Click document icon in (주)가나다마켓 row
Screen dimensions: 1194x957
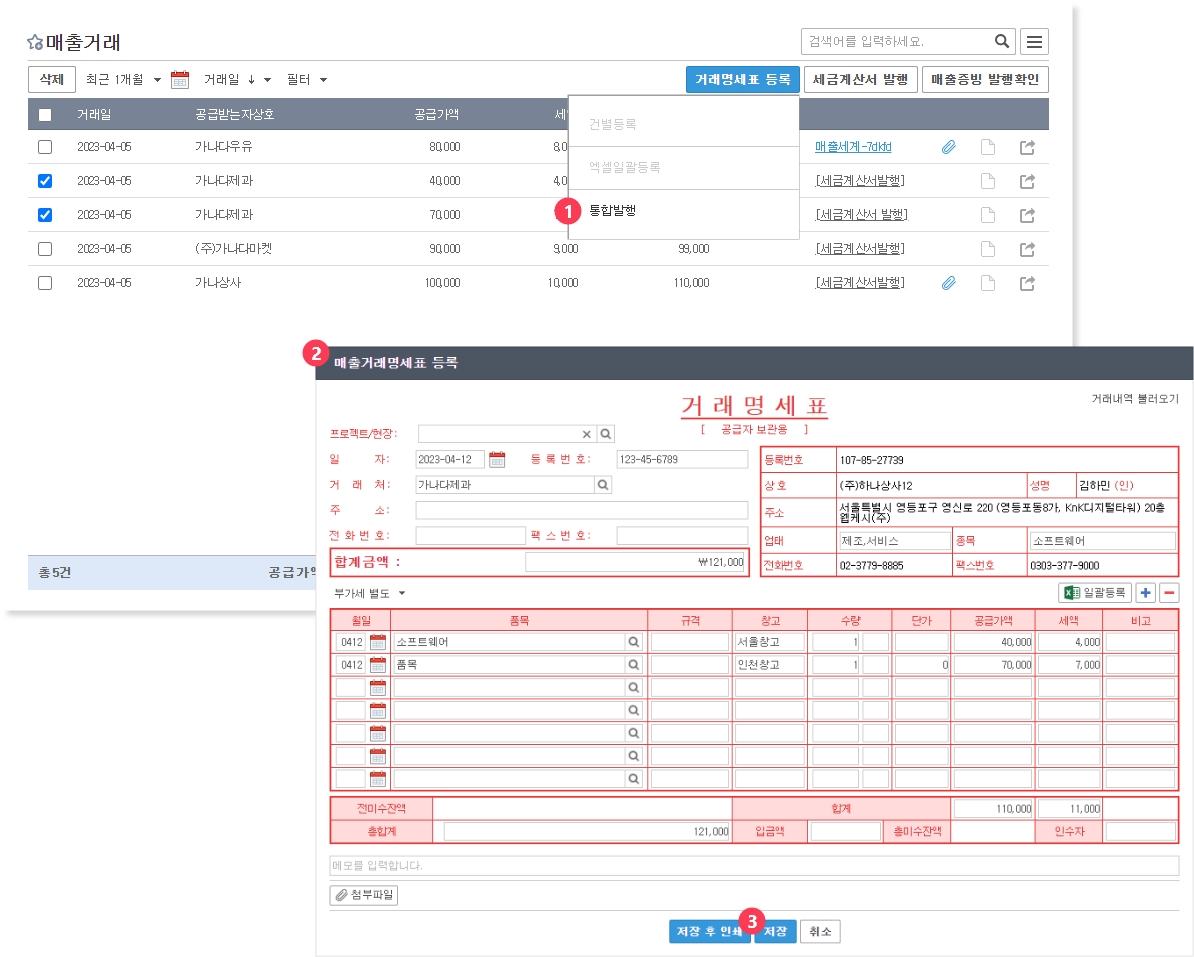point(988,249)
